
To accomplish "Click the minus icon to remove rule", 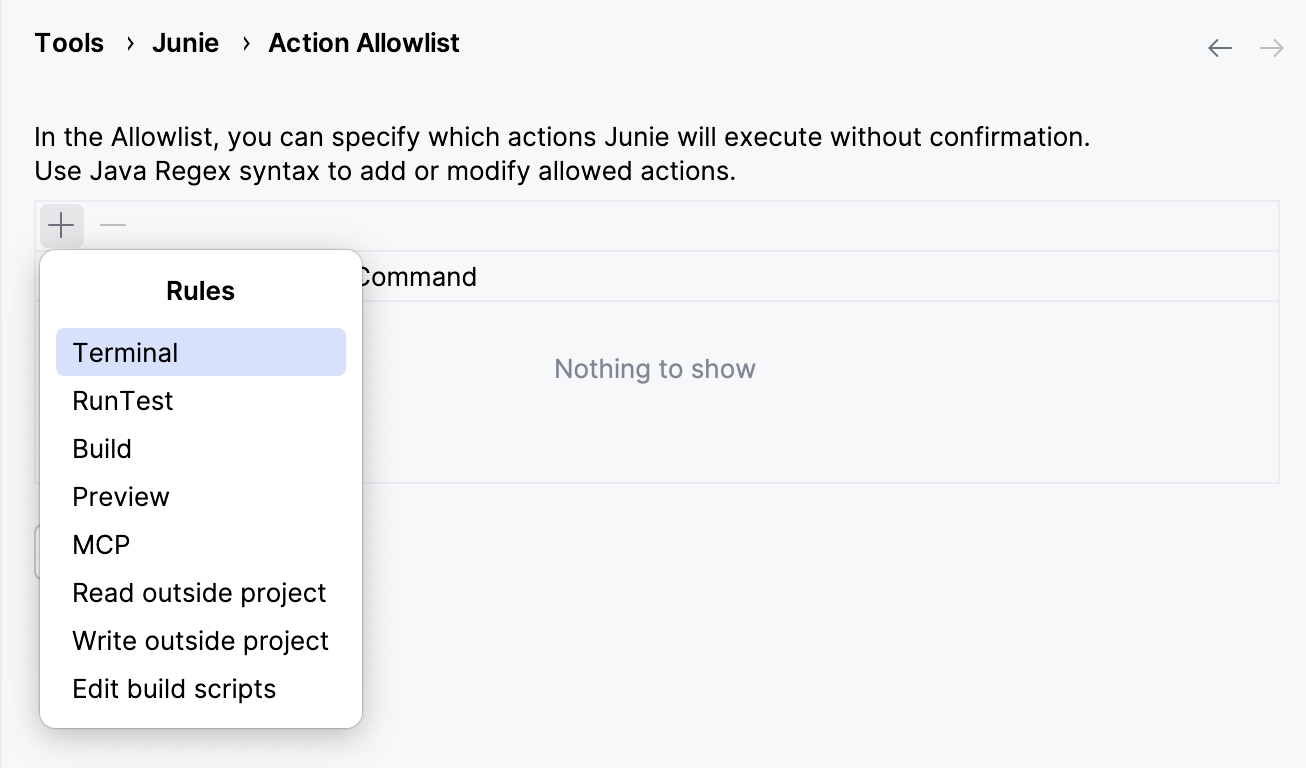I will pos(112,225).
